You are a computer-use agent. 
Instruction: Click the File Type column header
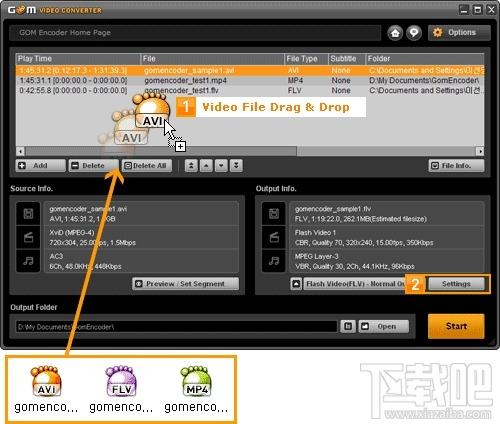tap(306, 59)
